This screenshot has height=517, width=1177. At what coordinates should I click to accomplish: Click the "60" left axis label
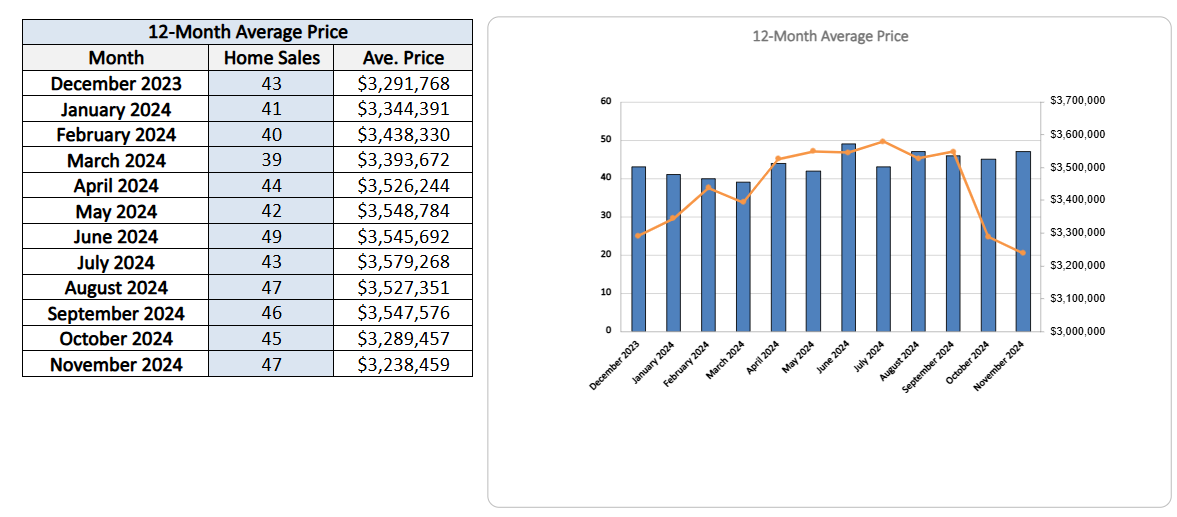tap(606, 101)
